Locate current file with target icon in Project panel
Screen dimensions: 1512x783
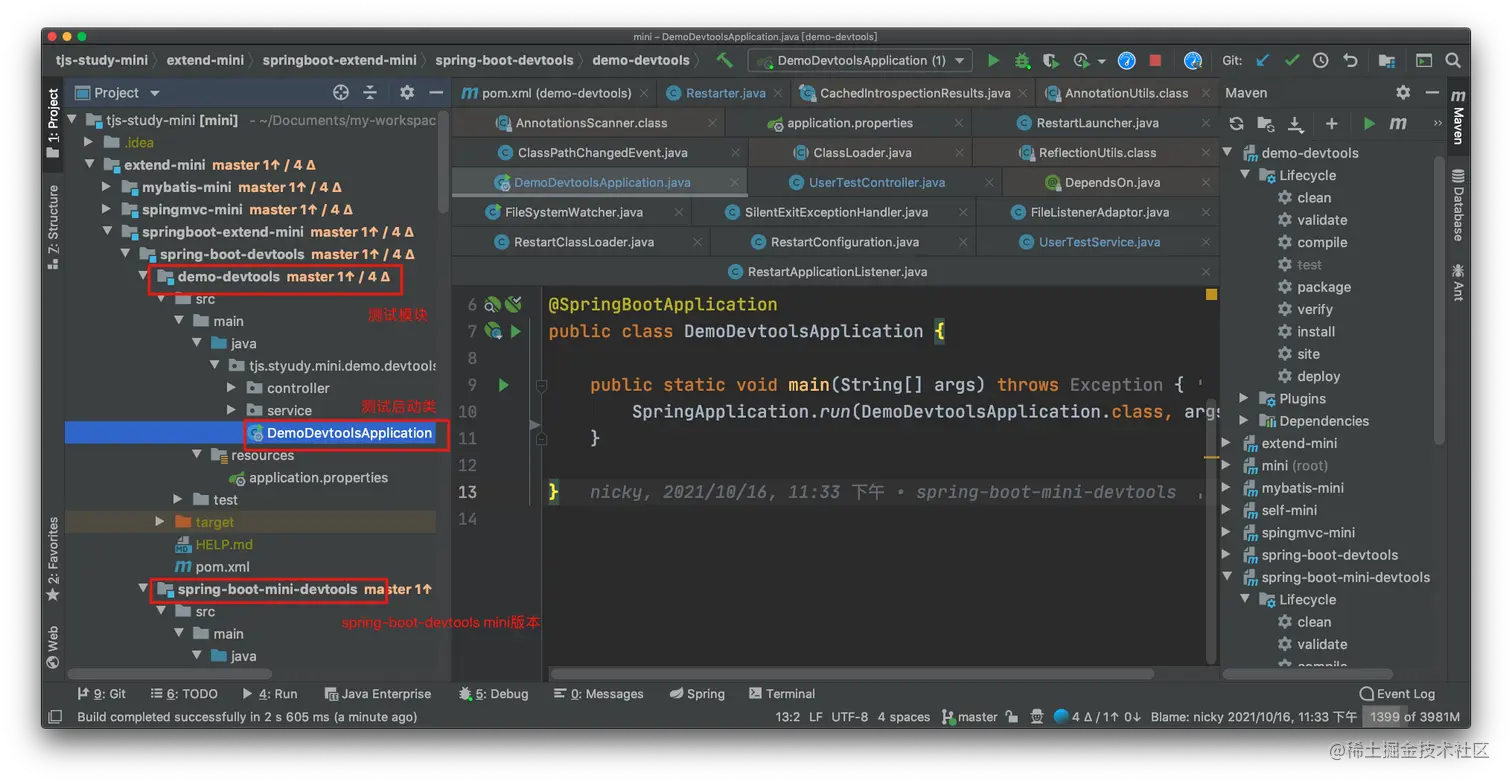click(340, 93)
